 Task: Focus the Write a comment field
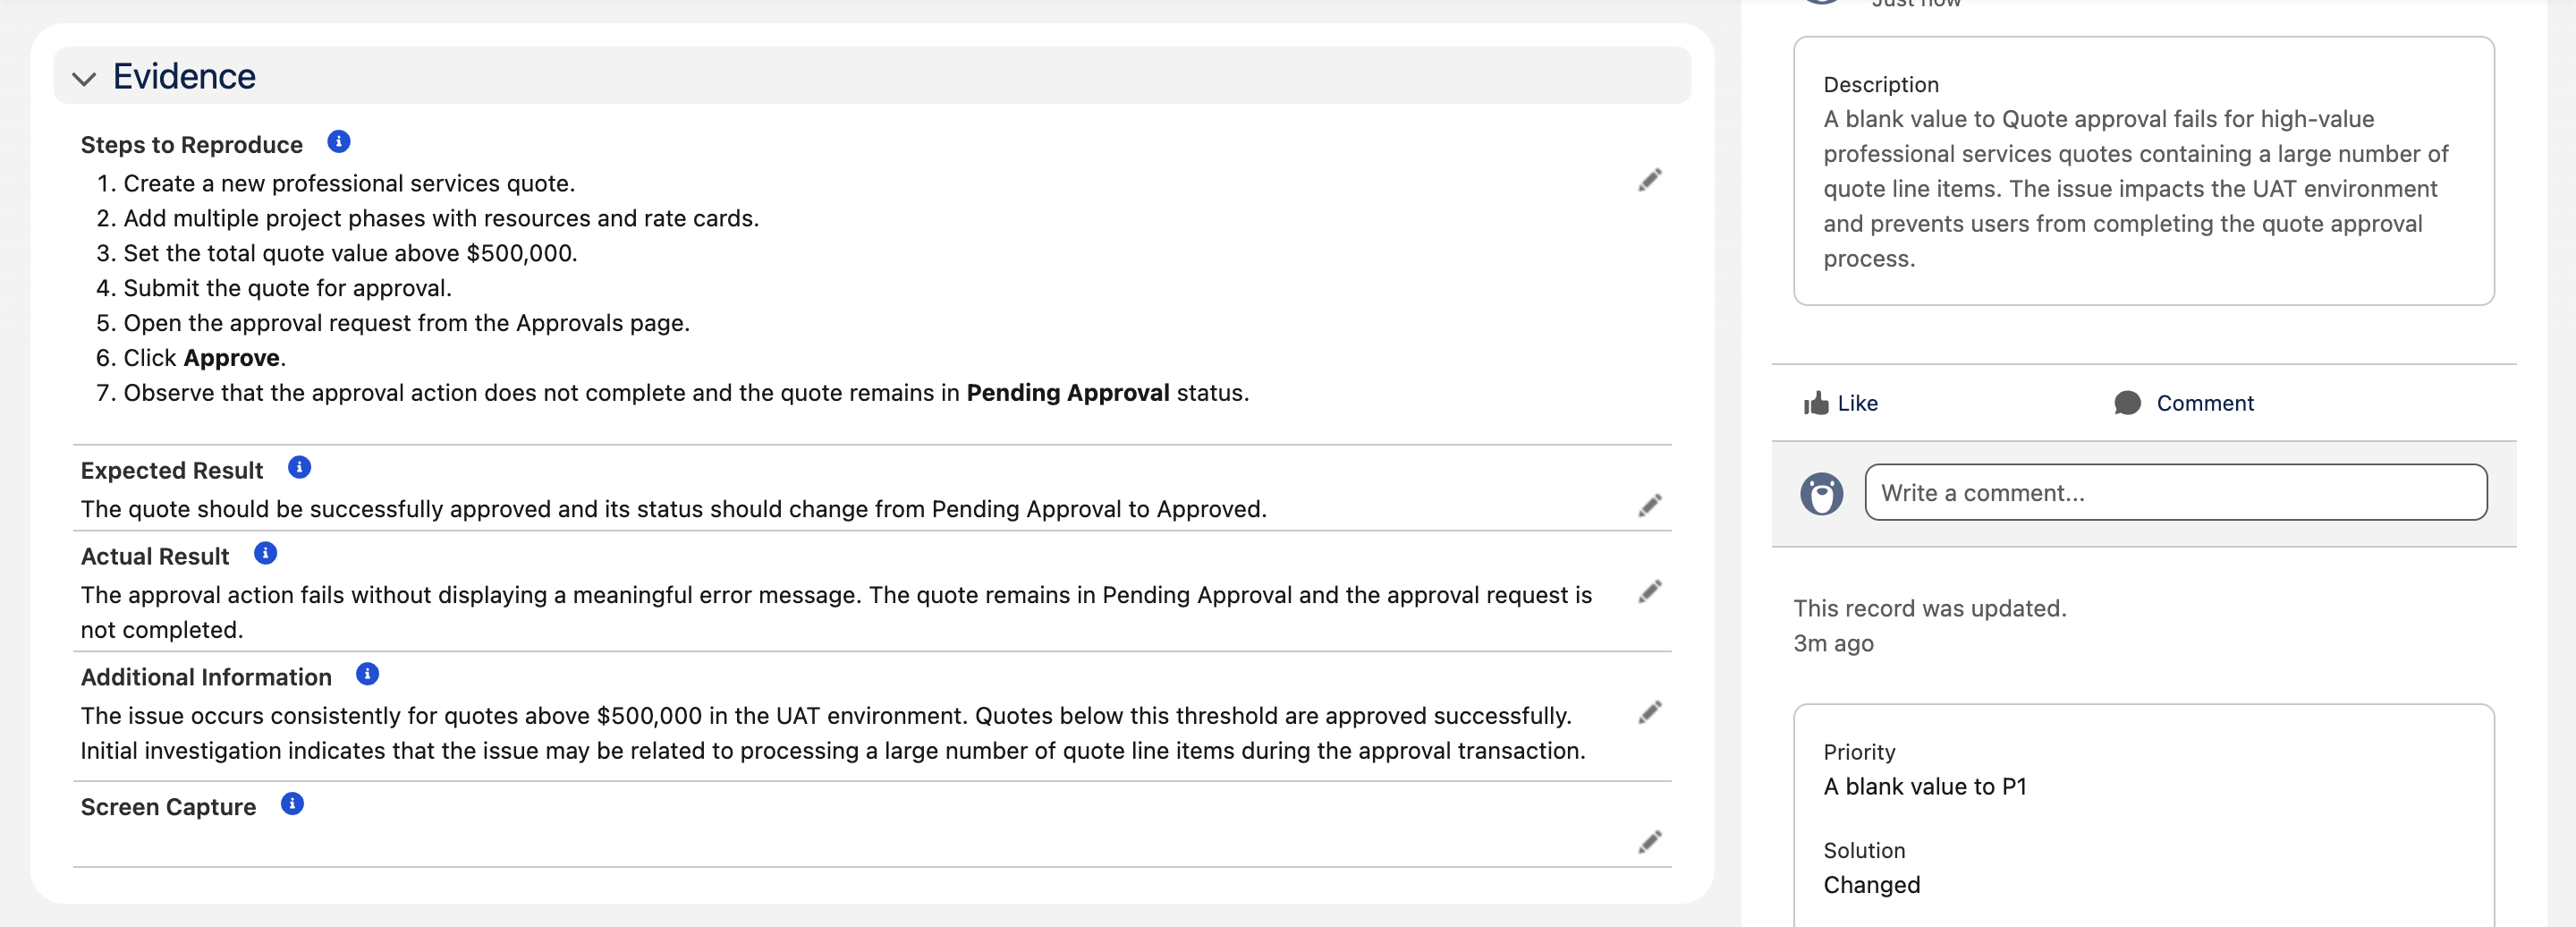(2176, 492)
